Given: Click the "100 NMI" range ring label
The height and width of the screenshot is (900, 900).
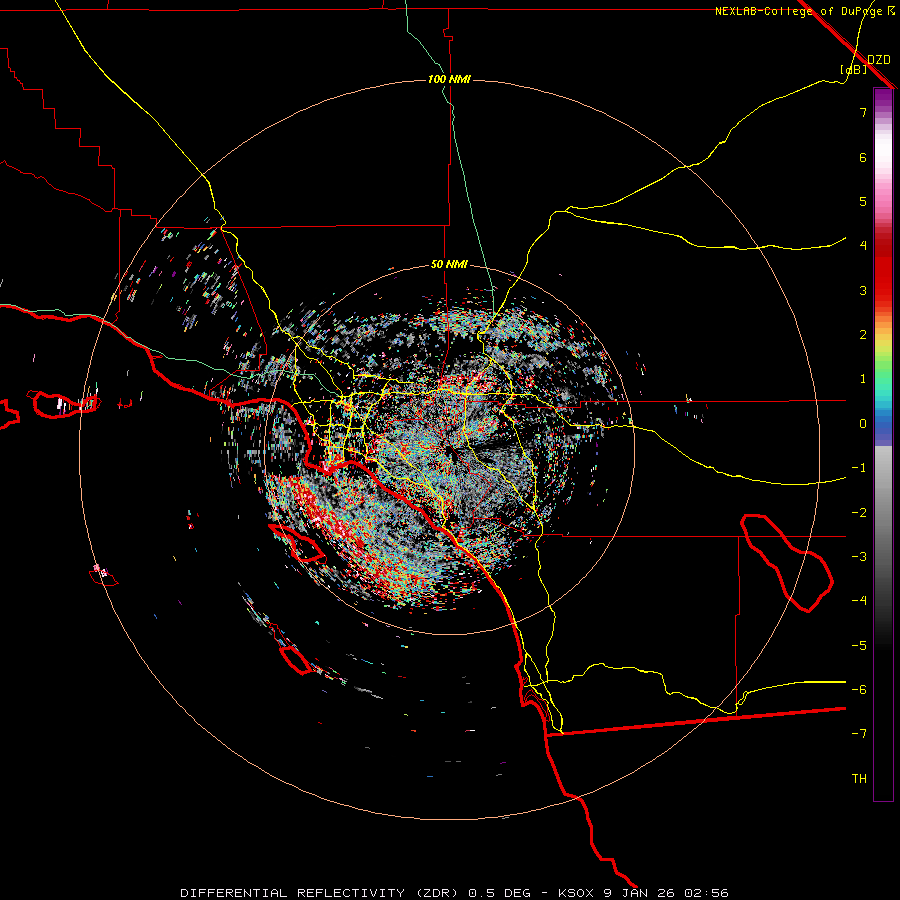Looking at the screenshot, I should [449, 79].
